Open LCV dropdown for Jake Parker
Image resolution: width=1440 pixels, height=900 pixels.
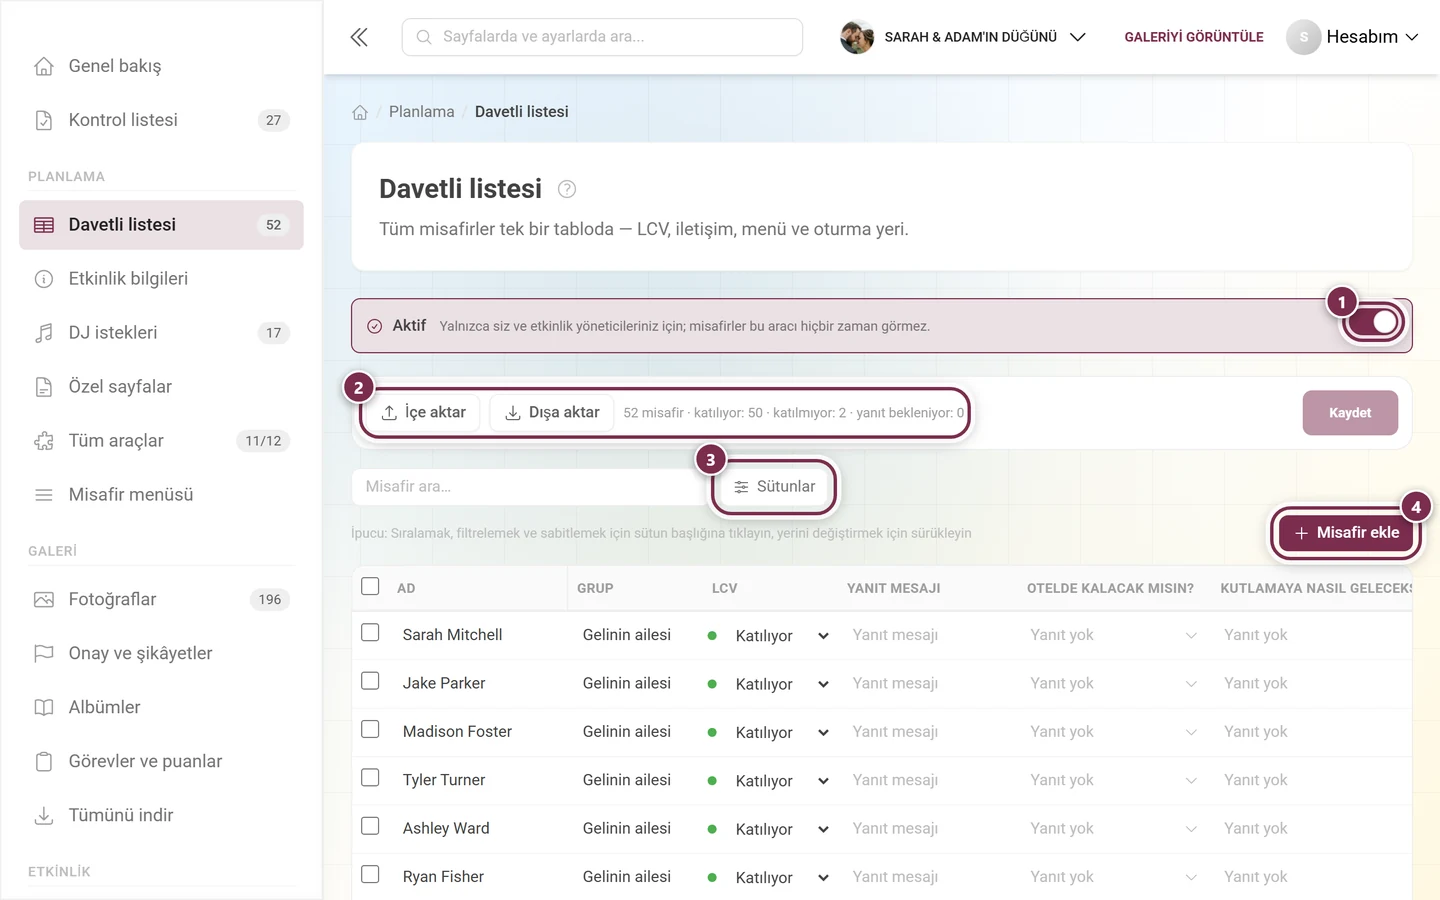tap(768, 684)
